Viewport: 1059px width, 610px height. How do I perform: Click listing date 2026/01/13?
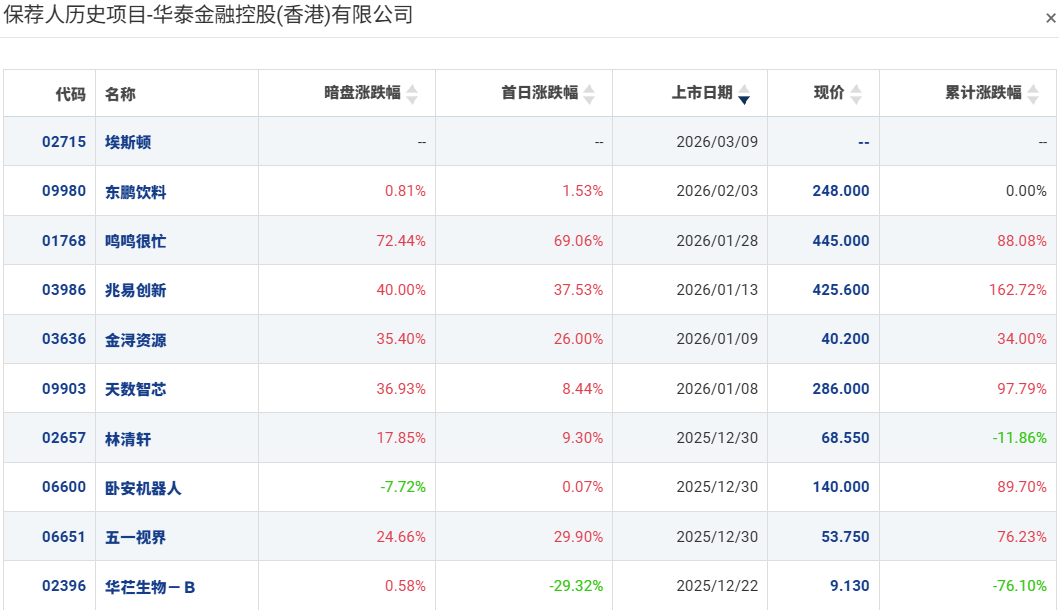pyautogui.click(x=717, y=290)
